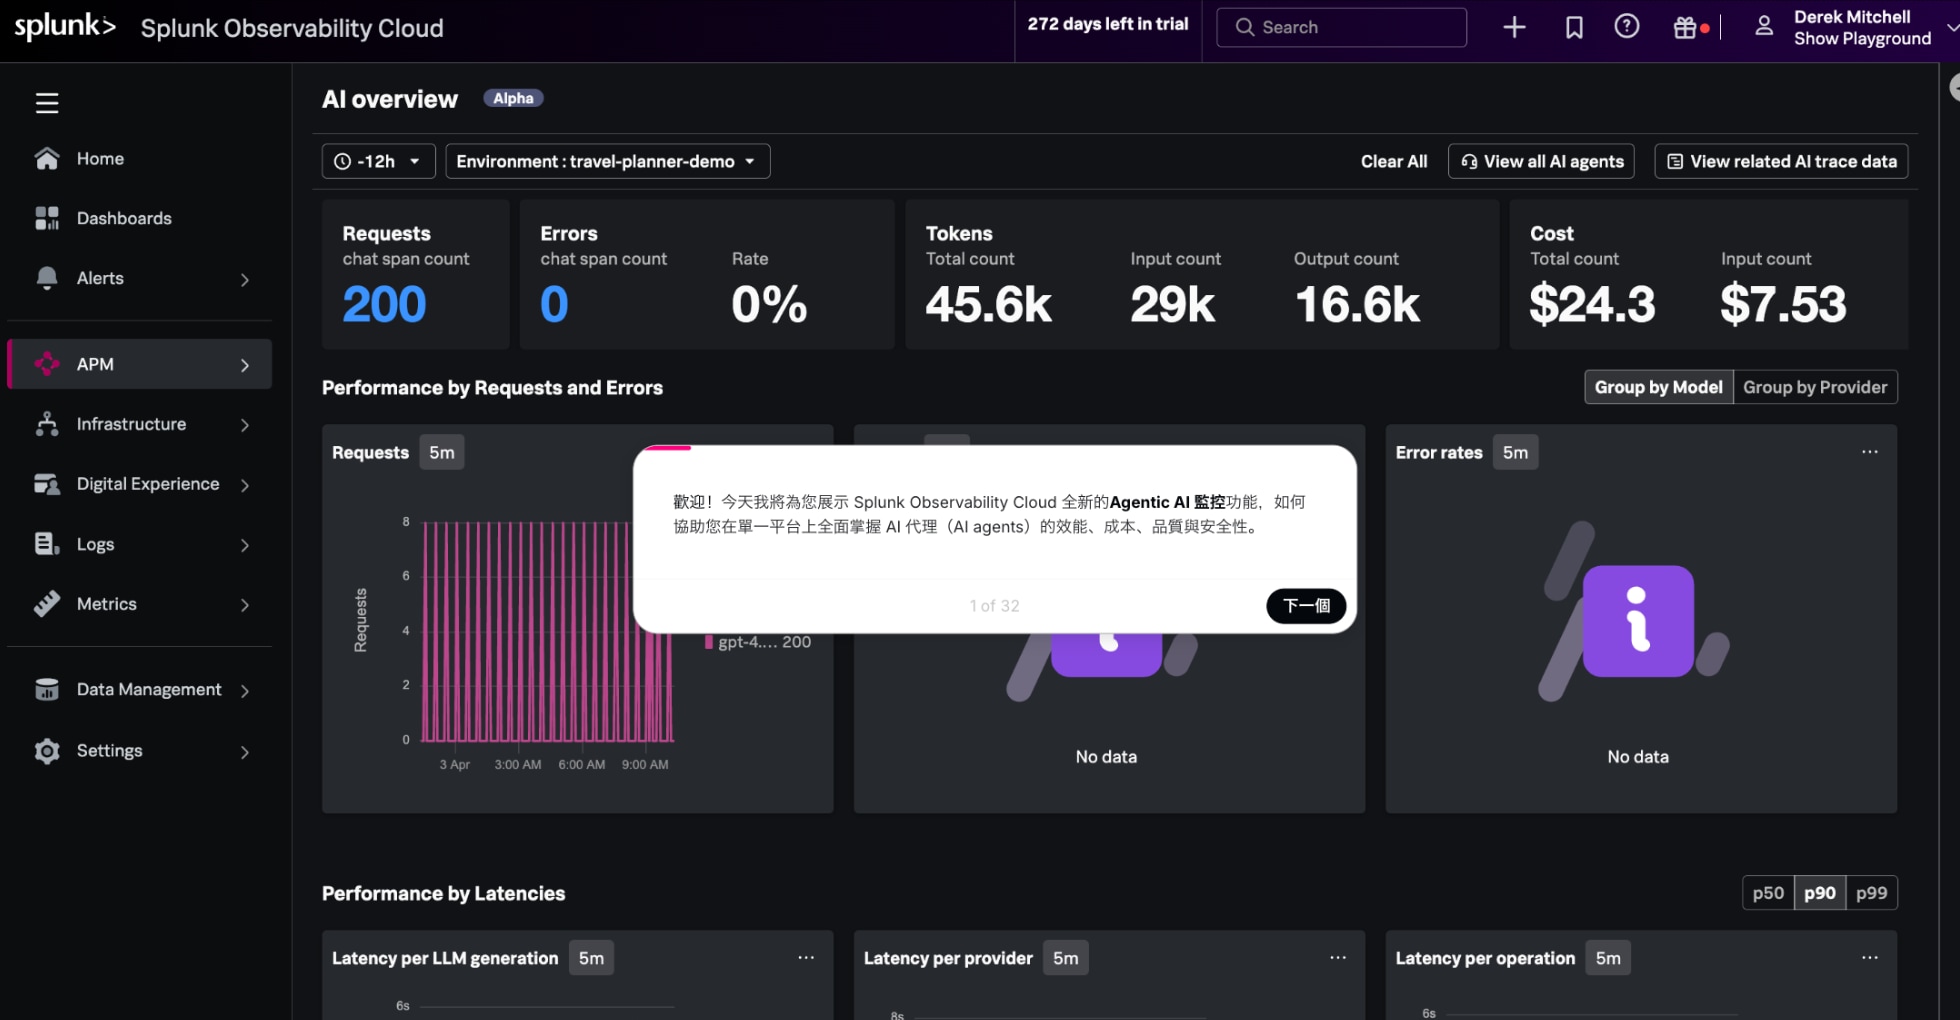Select Group by Model toggle
The image size is (1960, 1020).
[1658, 387]
